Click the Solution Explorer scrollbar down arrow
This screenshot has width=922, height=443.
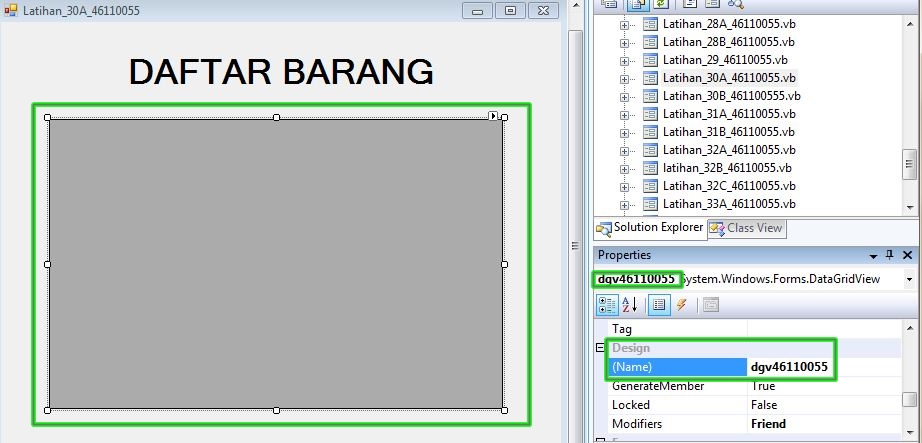(910, 208)
